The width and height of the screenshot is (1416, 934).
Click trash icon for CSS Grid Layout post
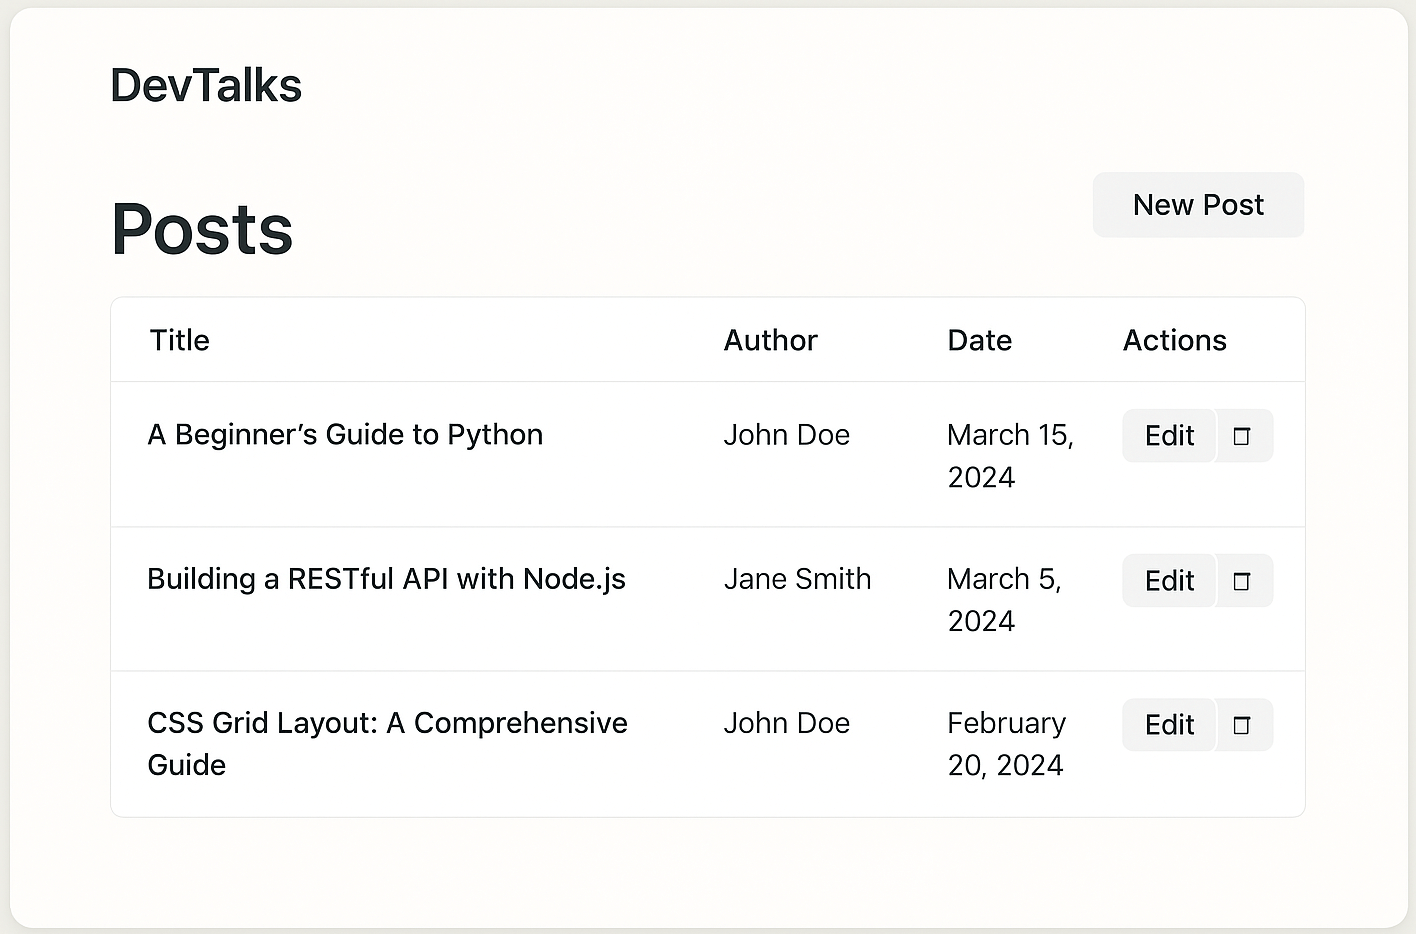[1243, 725]
